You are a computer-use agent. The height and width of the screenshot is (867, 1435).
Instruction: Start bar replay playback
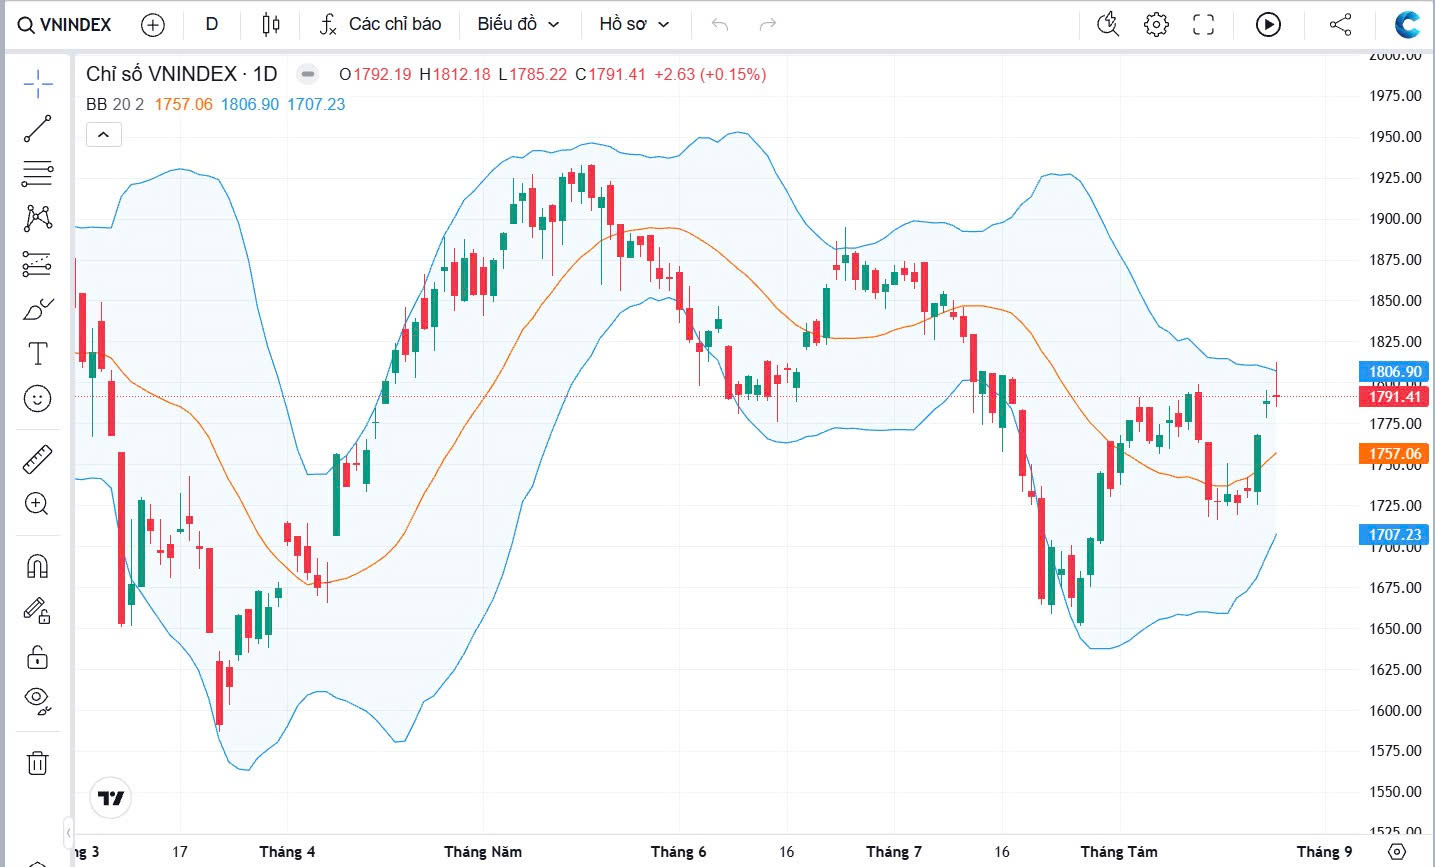tap(1268, 24)
